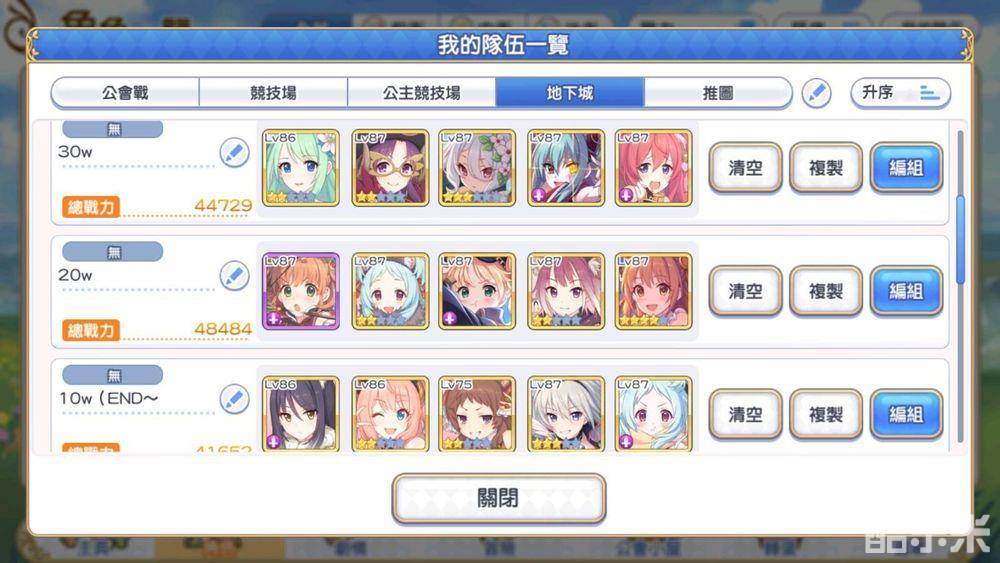This screenshot has width=1000, height=563.
Task: Click the pencil edit icon beside the tab bar
Action: [816, 94]
